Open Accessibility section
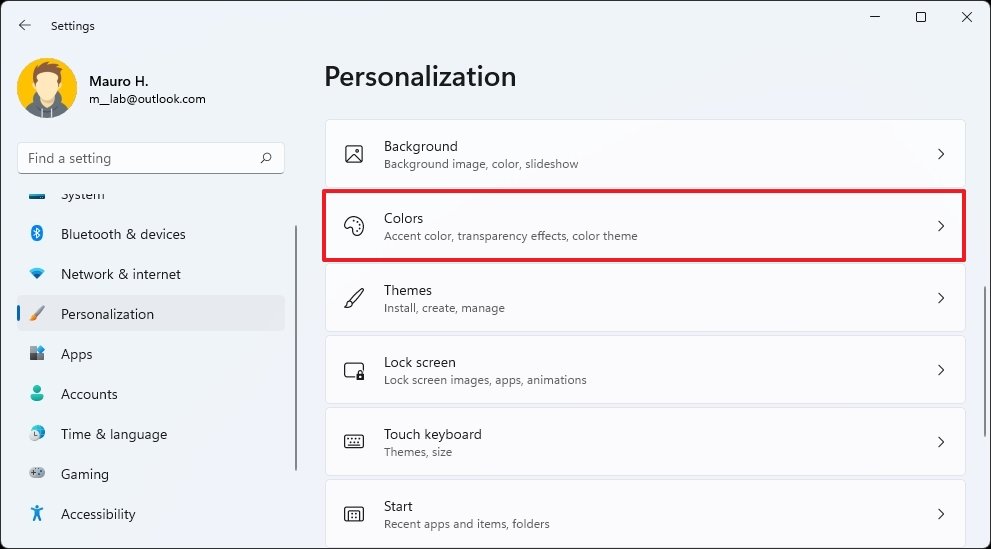 tap(150, 514)
